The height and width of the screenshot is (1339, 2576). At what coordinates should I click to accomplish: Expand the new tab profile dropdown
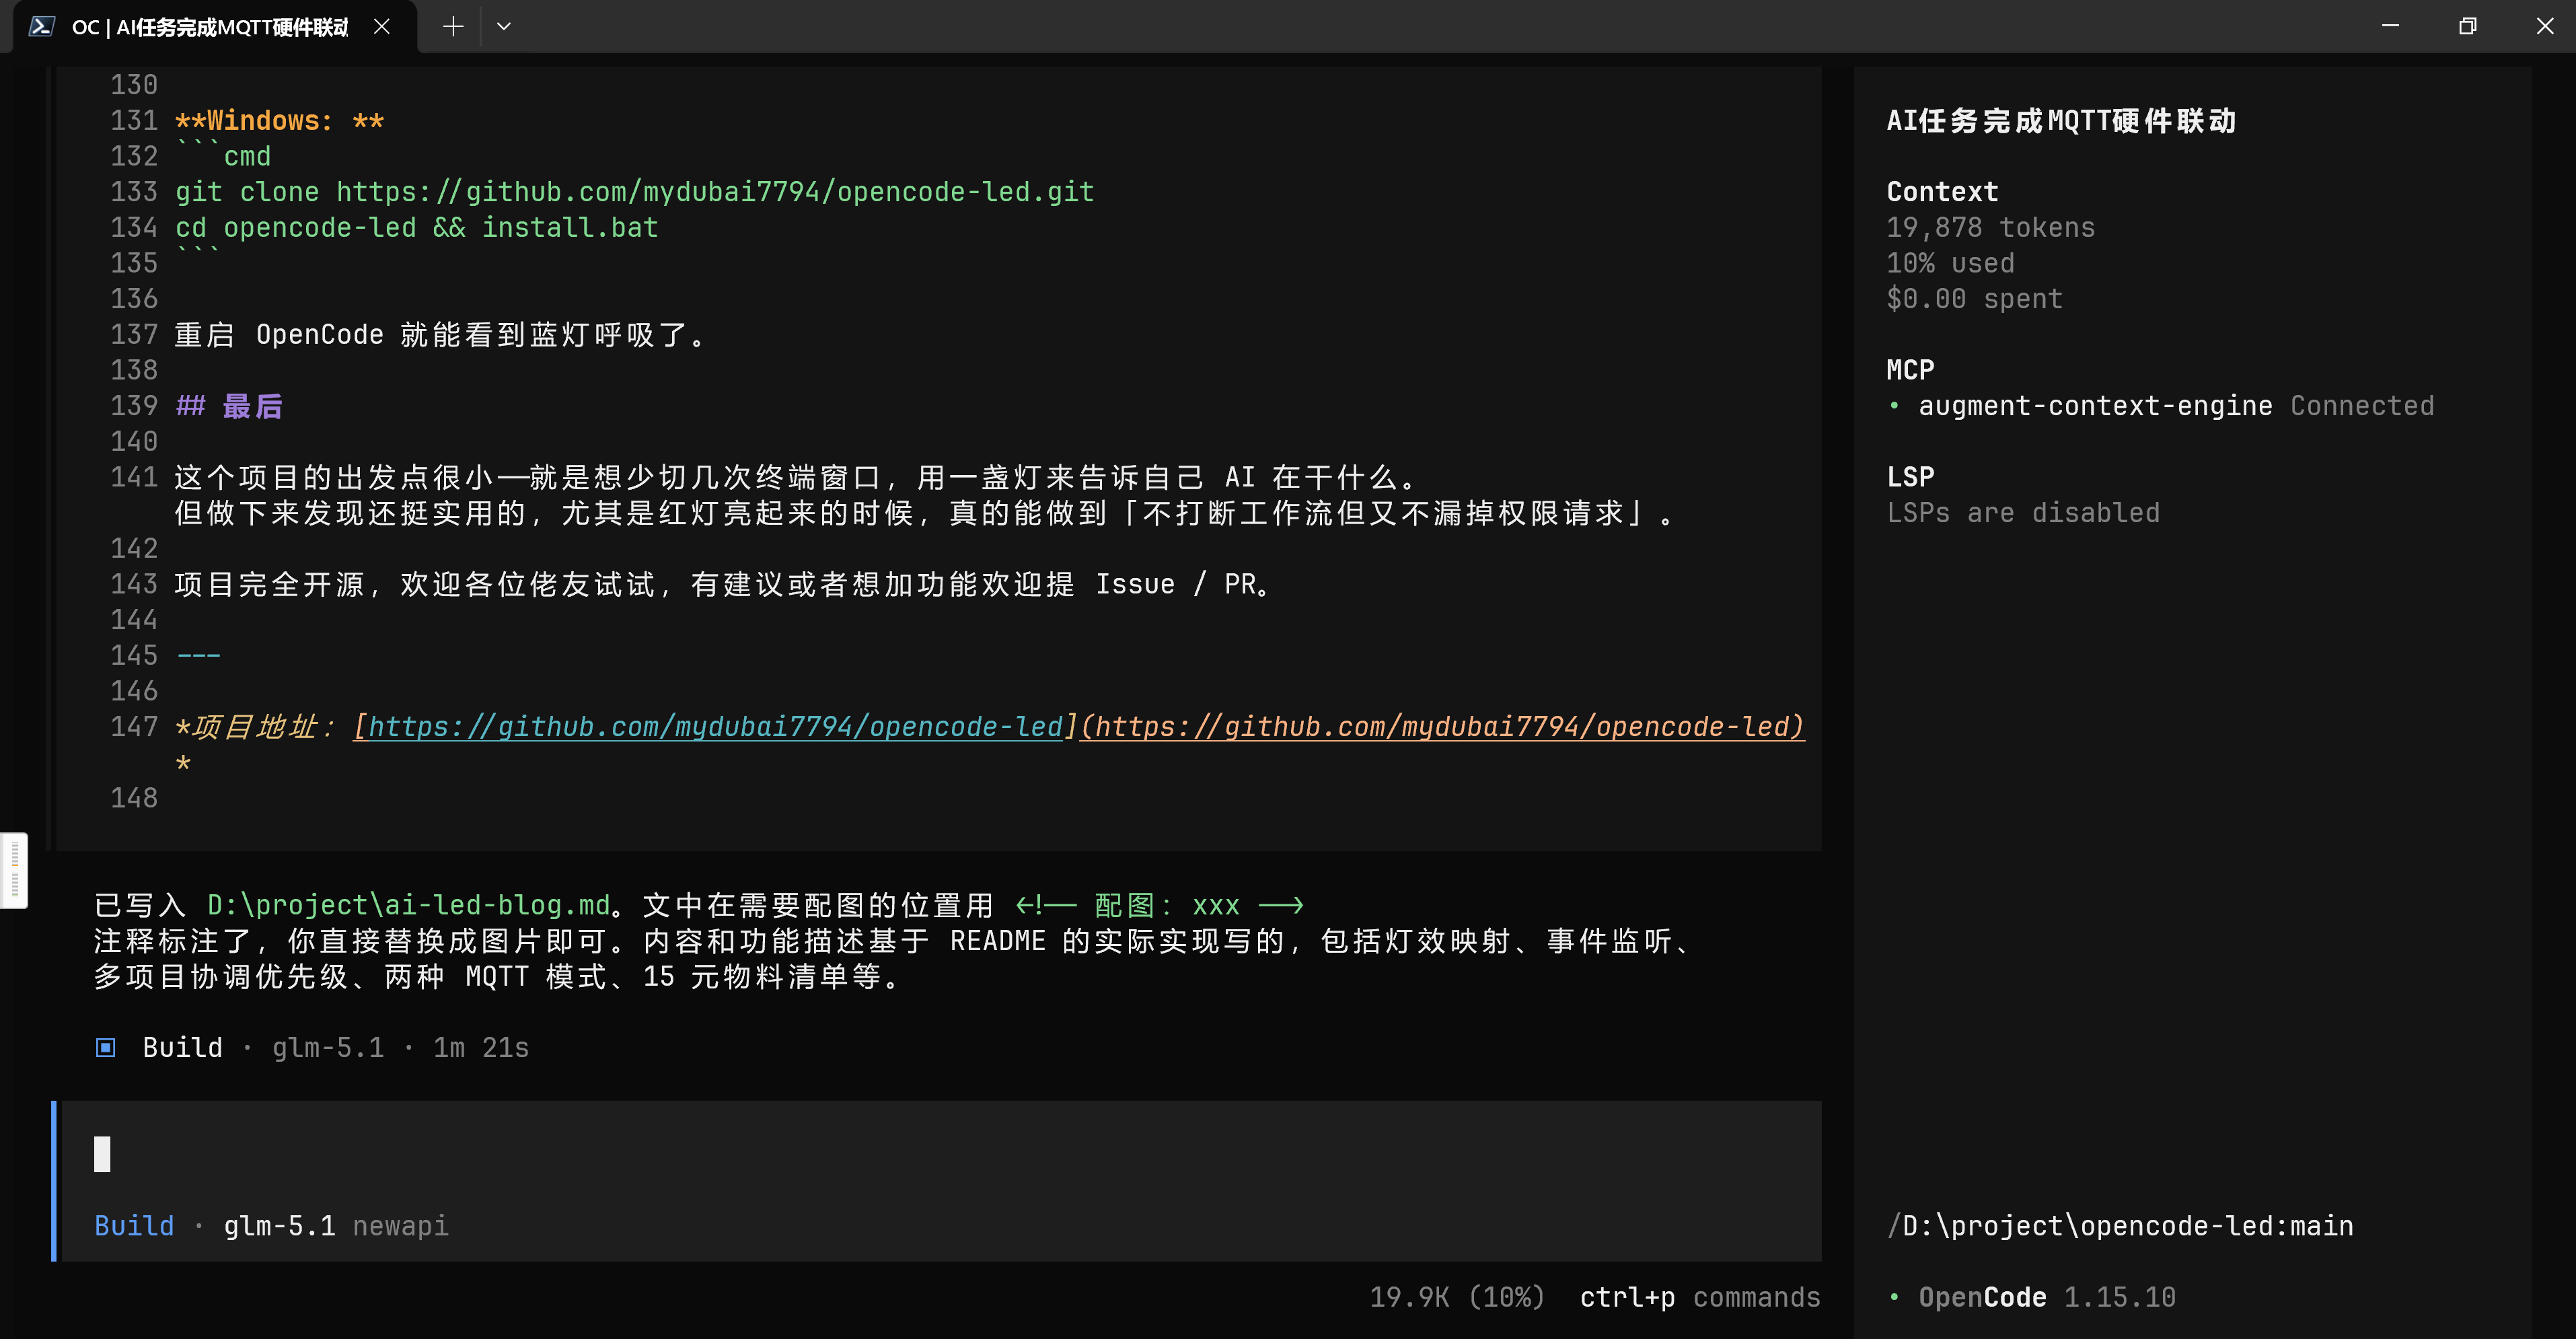[x=504, y=27]
